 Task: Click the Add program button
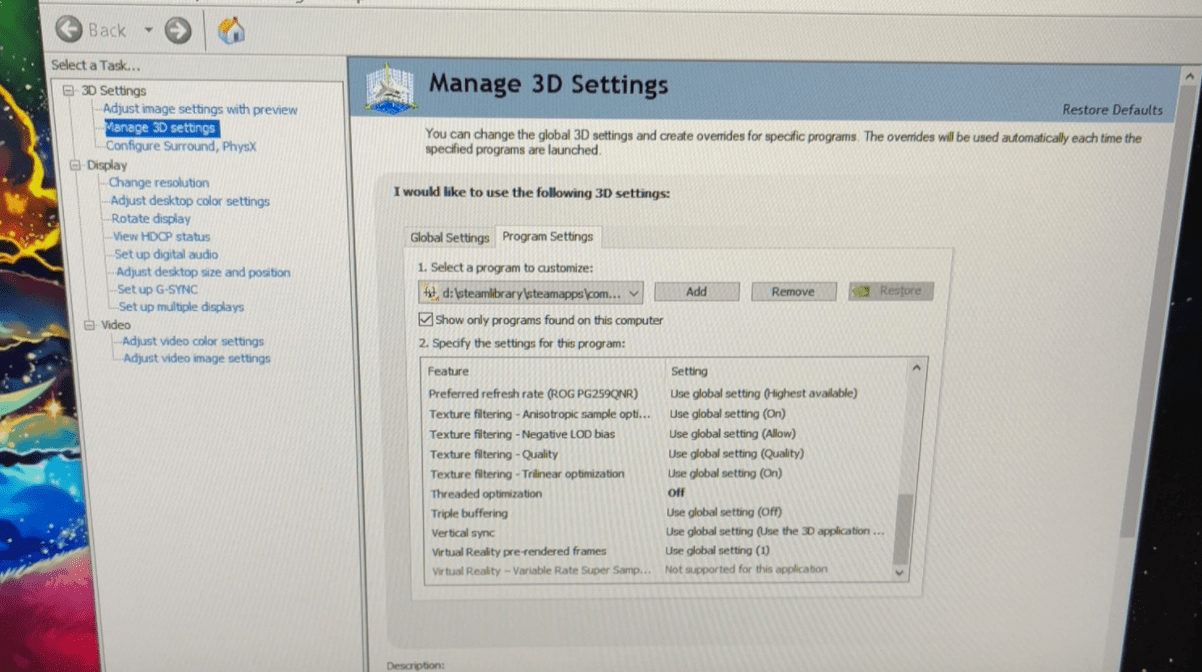coord(696,292)
